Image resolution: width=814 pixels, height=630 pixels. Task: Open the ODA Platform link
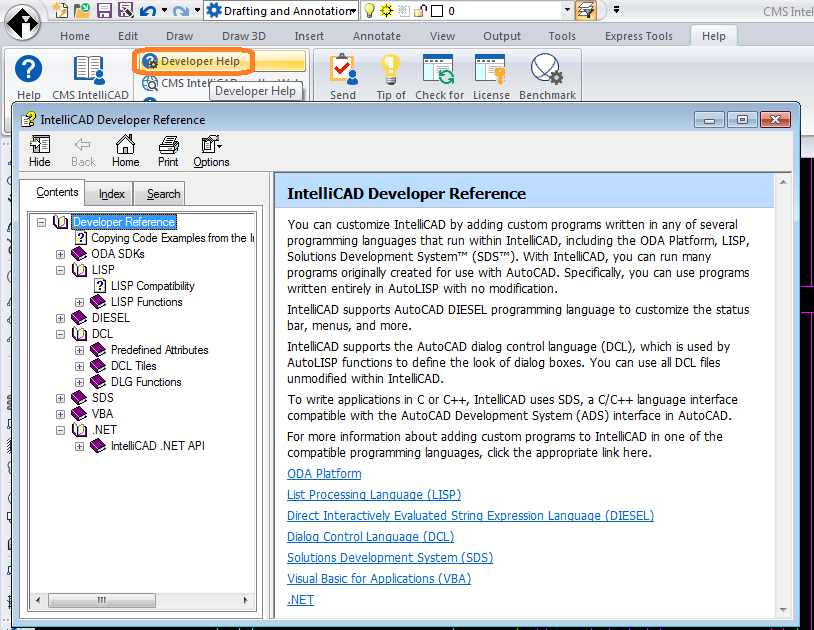point(324,474)
